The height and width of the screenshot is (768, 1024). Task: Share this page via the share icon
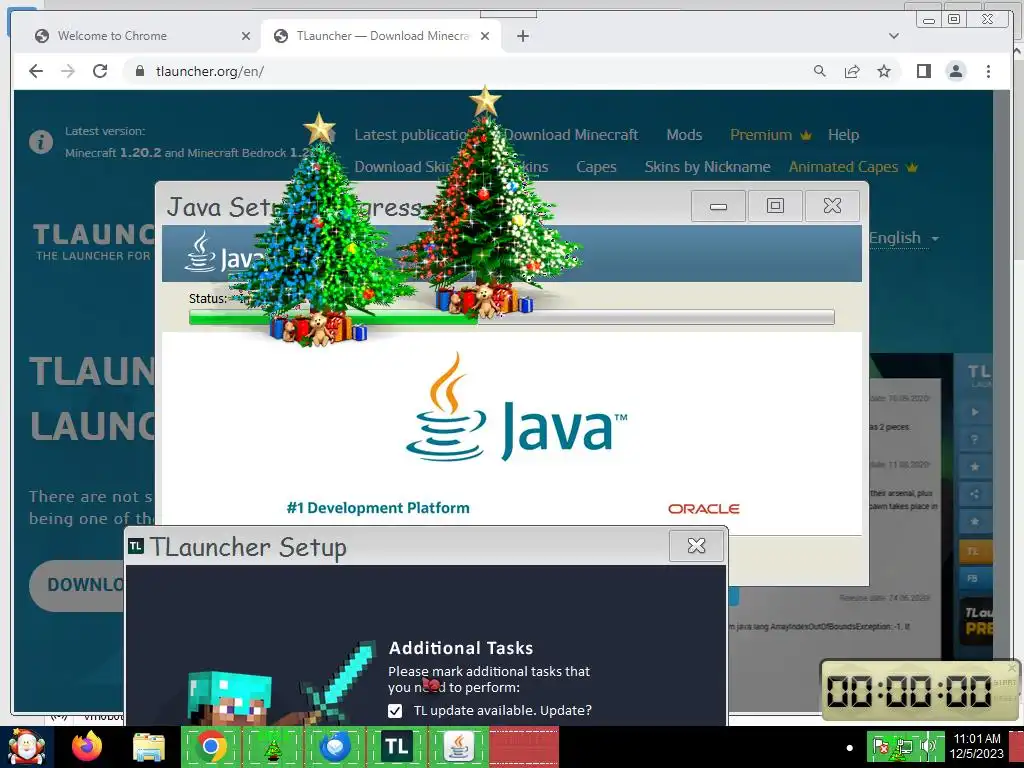[x=852, y=71]
